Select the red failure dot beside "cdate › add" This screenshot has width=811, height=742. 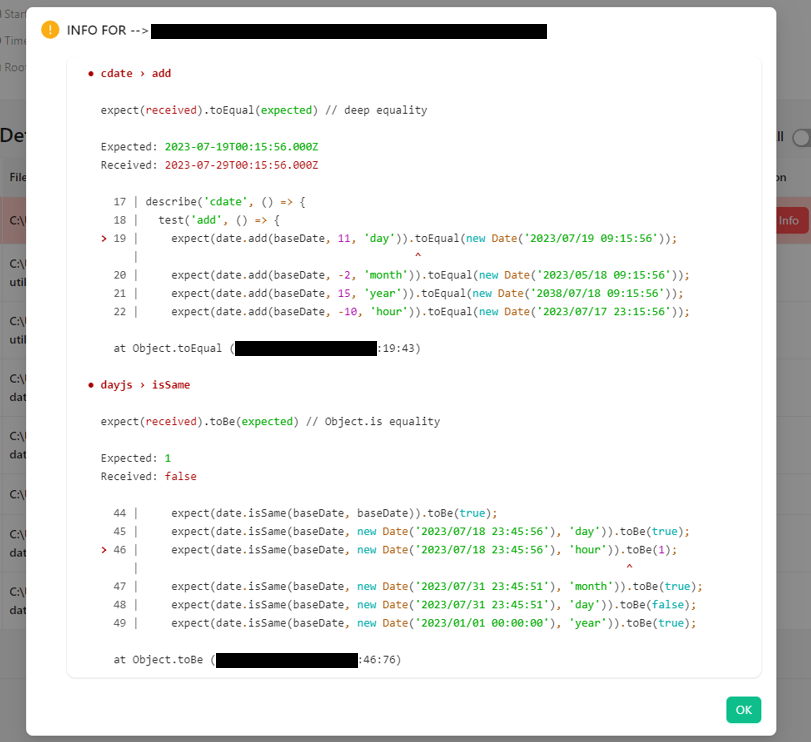[x=91, y=73]
